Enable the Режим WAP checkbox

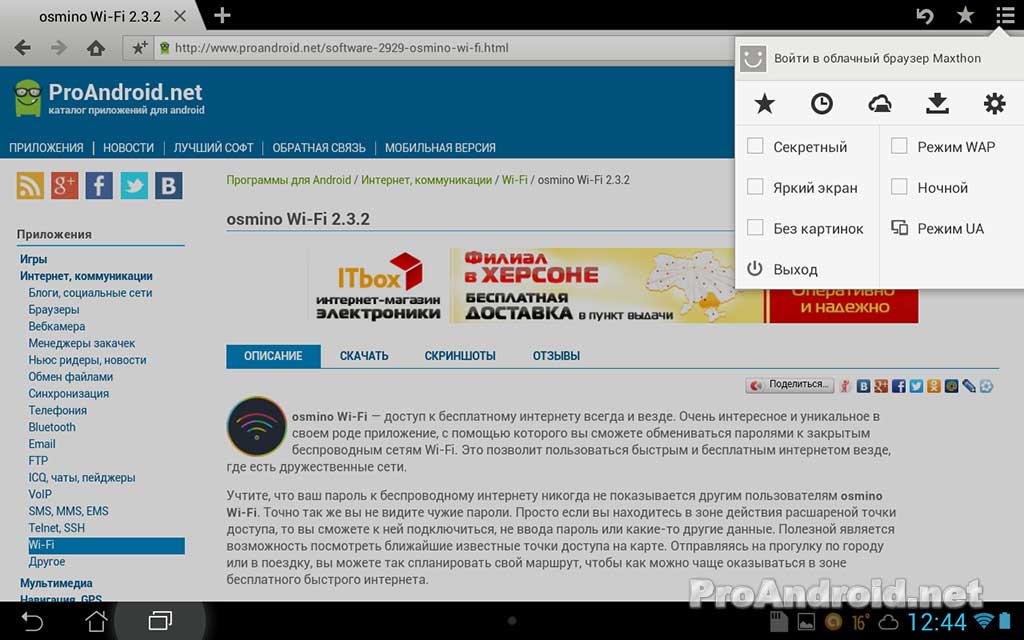click(899, 146)
